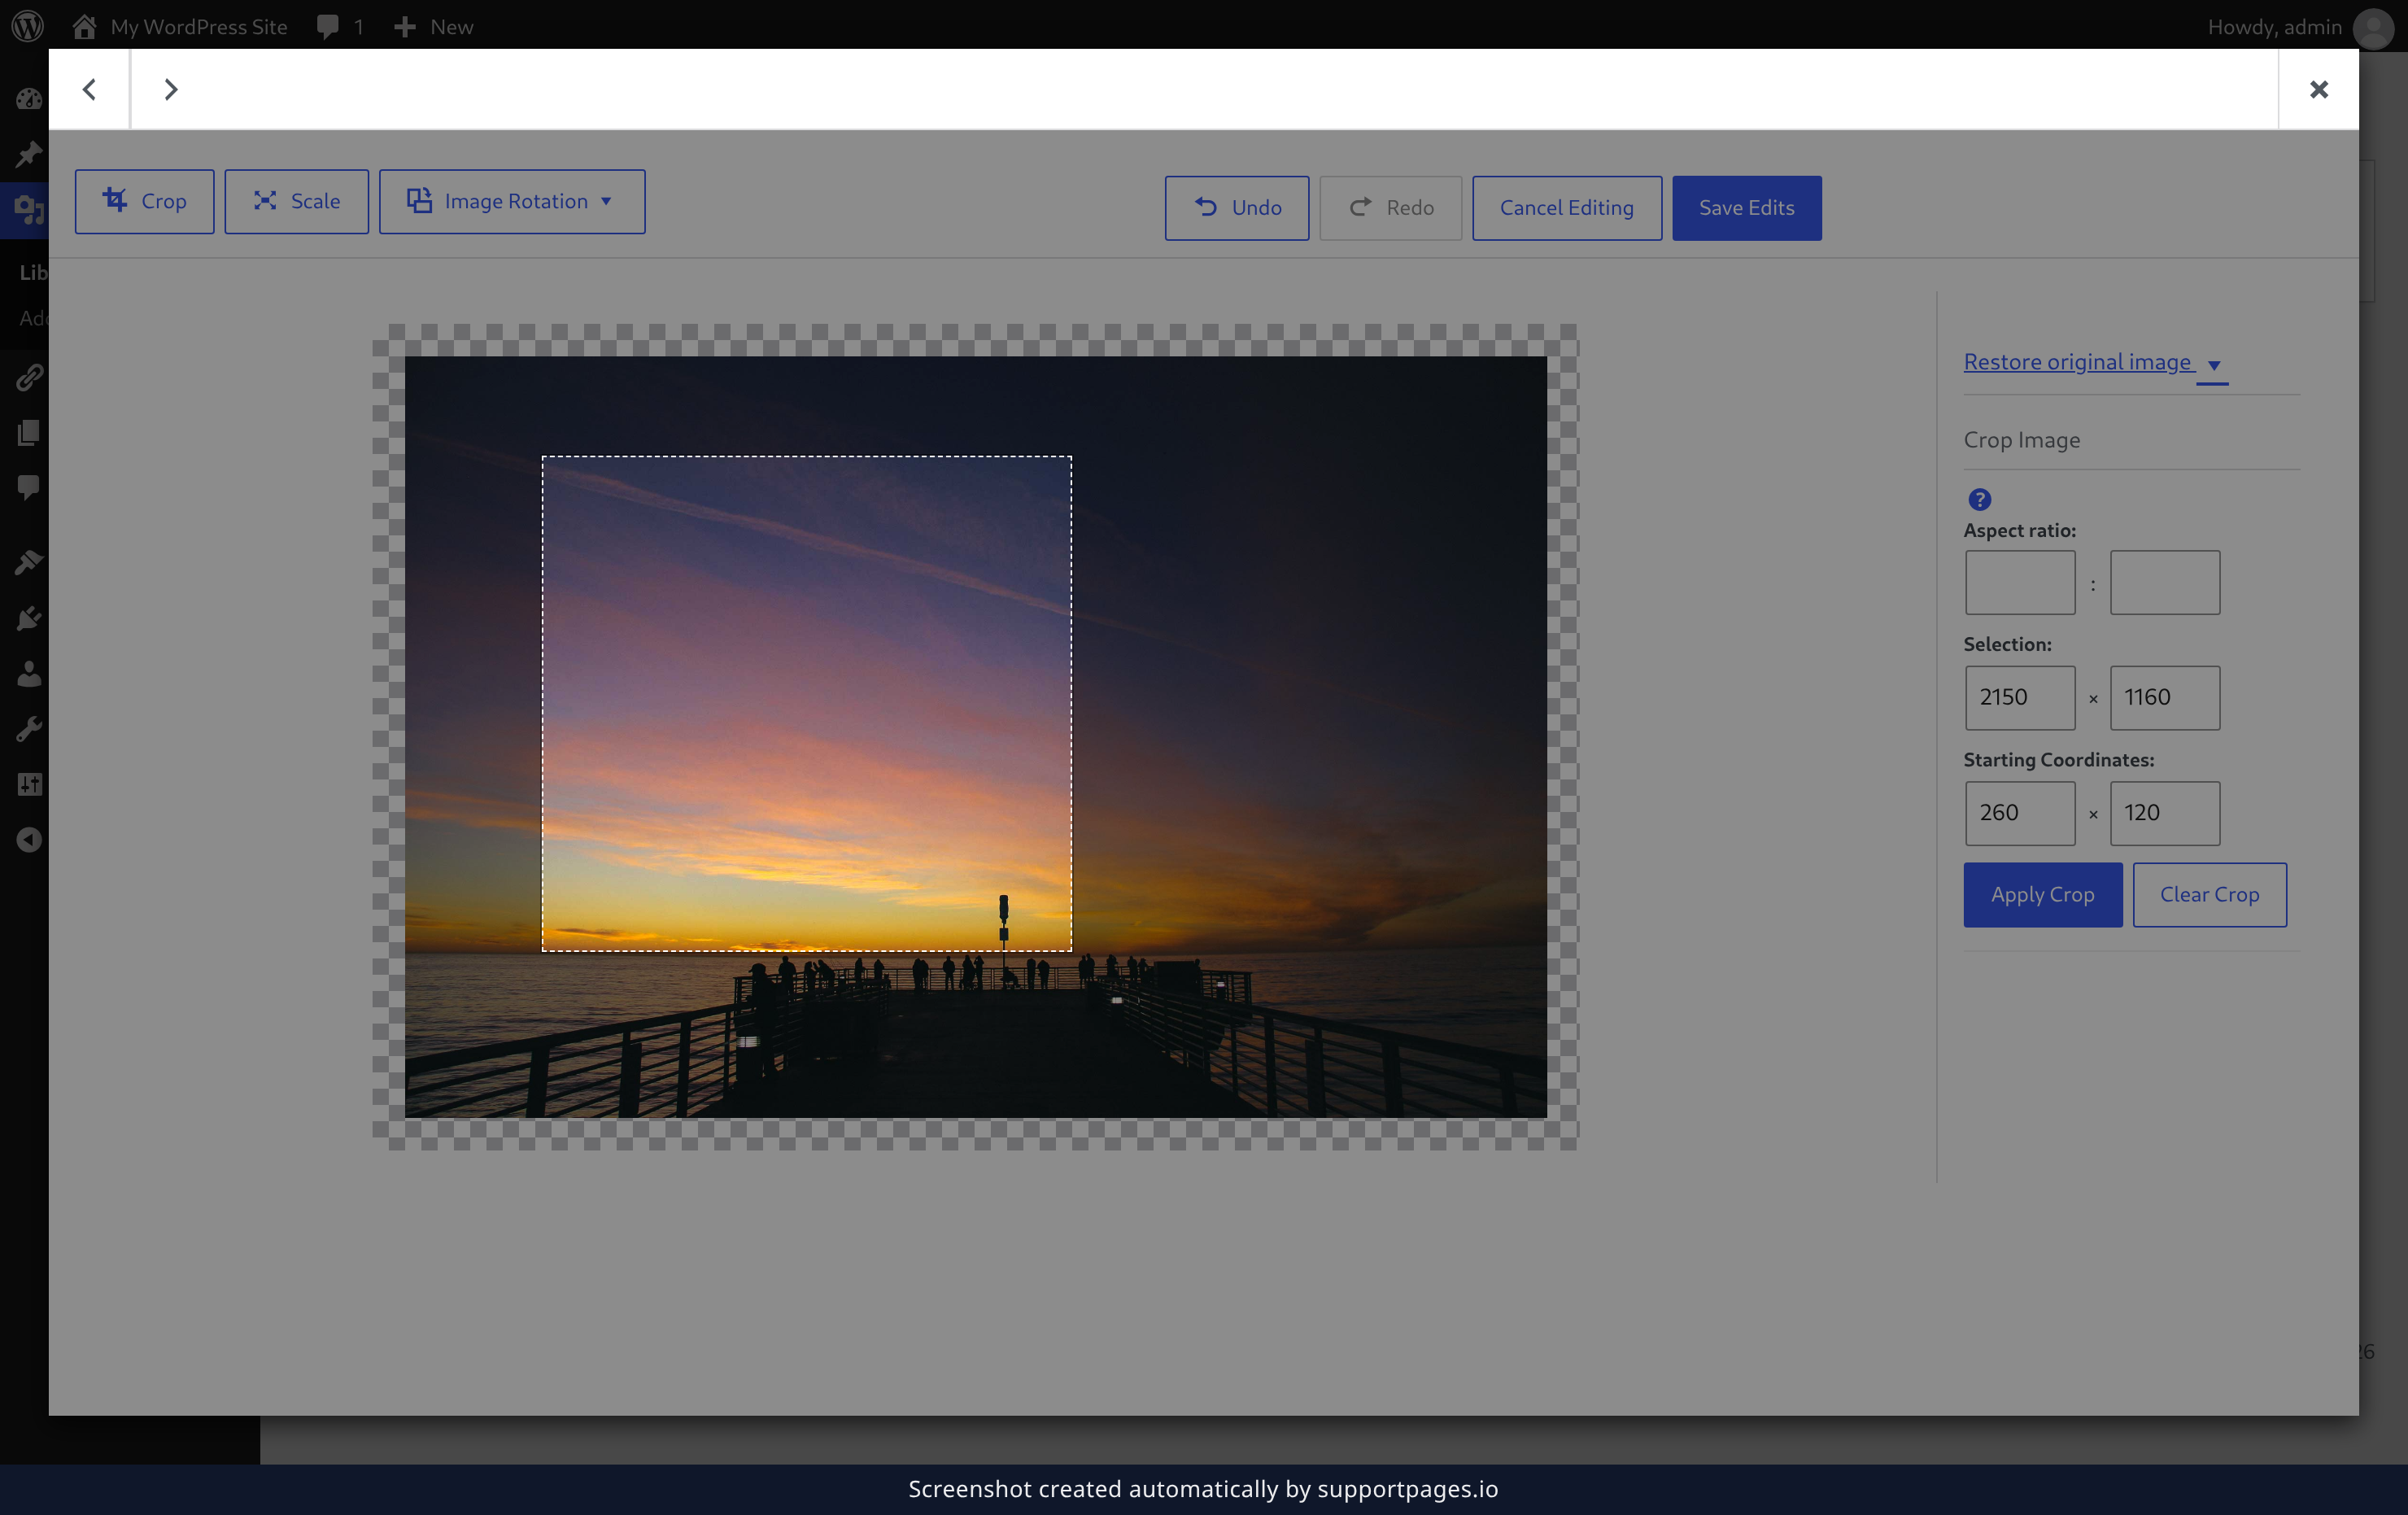Open Tools wrench icon in sidebar
The image size is (2408, 1515).
(28, 729)
